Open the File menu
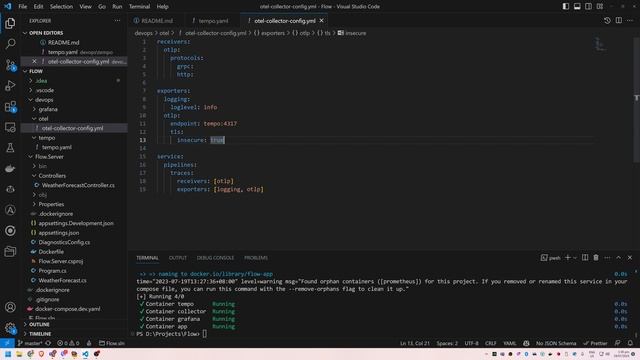Image resolution: width=640 pixels, height=360 pixels. click(23, 7)
